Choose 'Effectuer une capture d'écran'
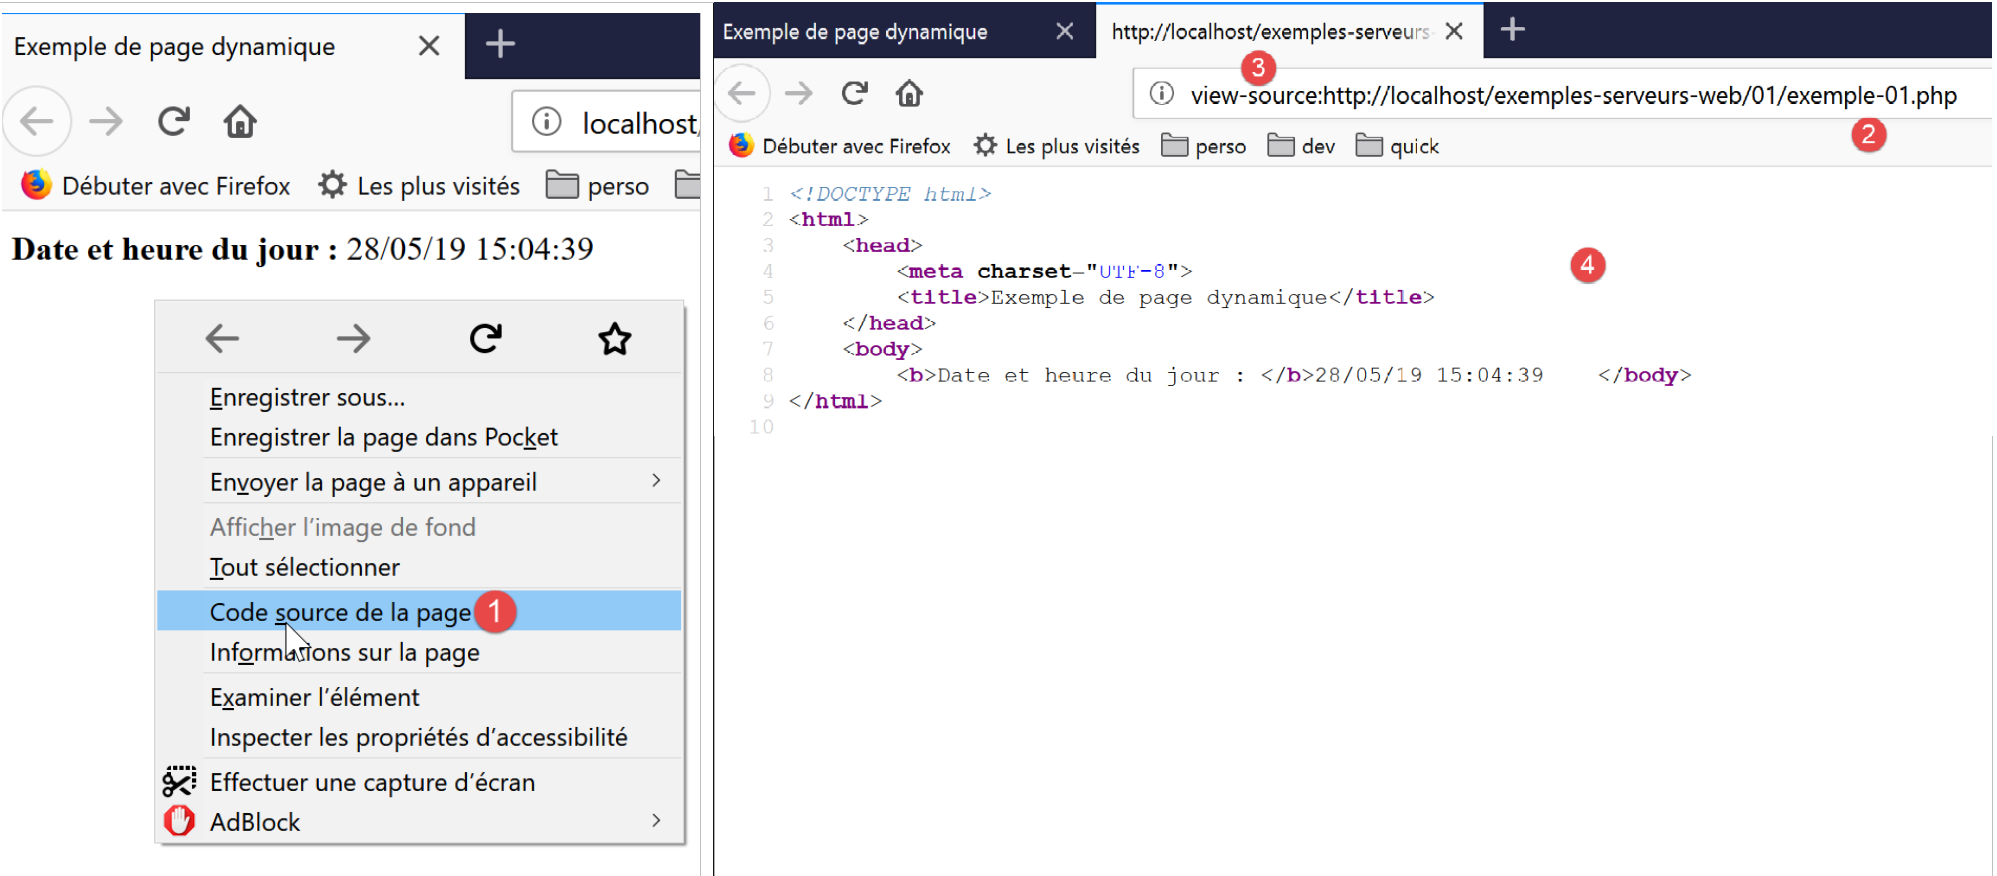The width and height of the screenshot is (1997, 876). (372, 782)
